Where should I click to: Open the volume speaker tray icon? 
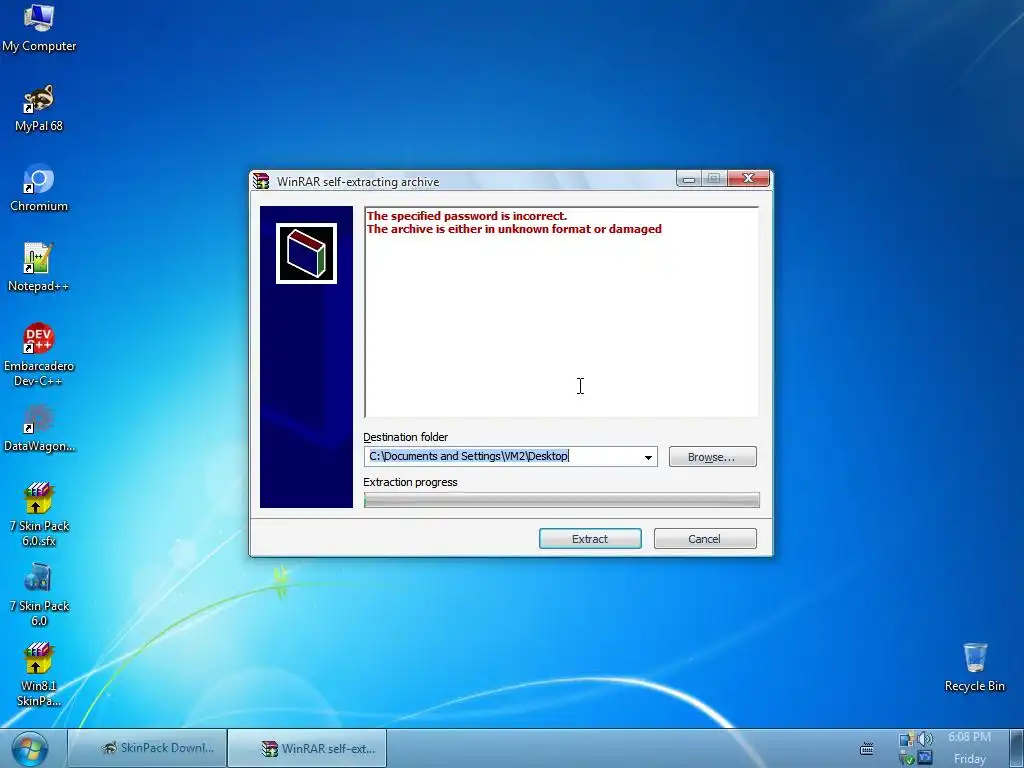tap(925, 739)
